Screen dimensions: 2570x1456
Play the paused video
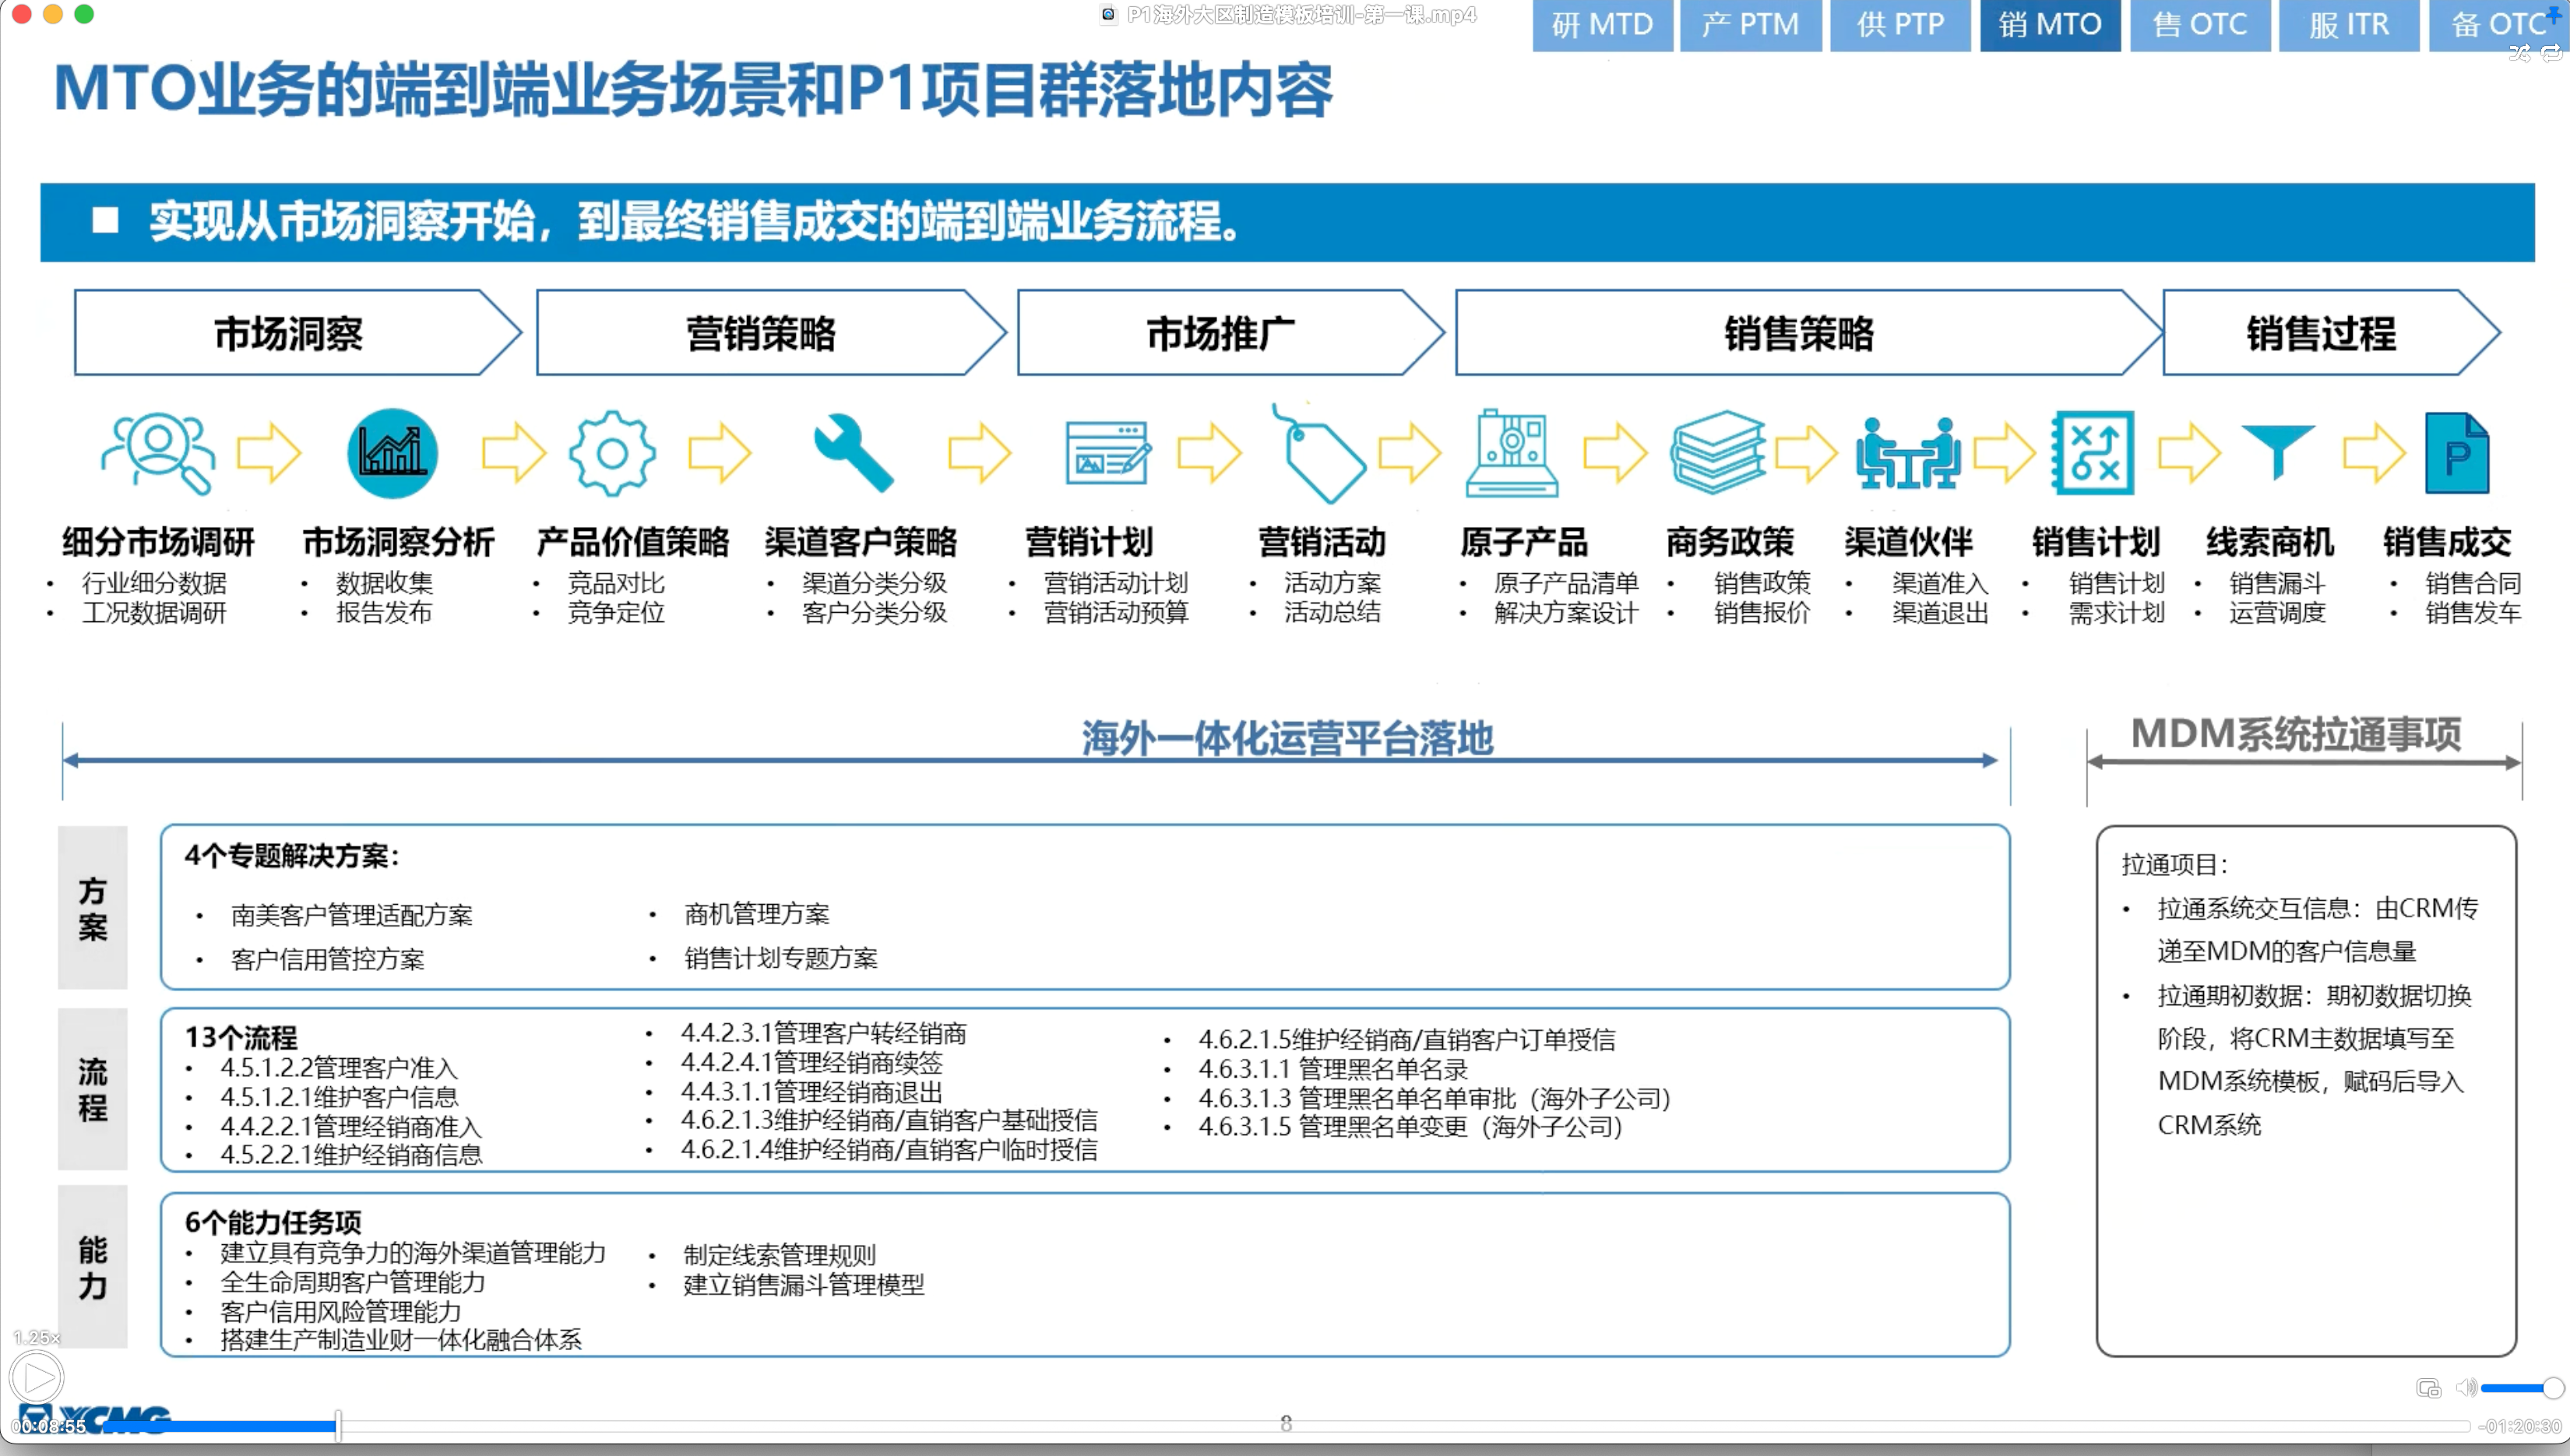click(x=38, y=1378)
